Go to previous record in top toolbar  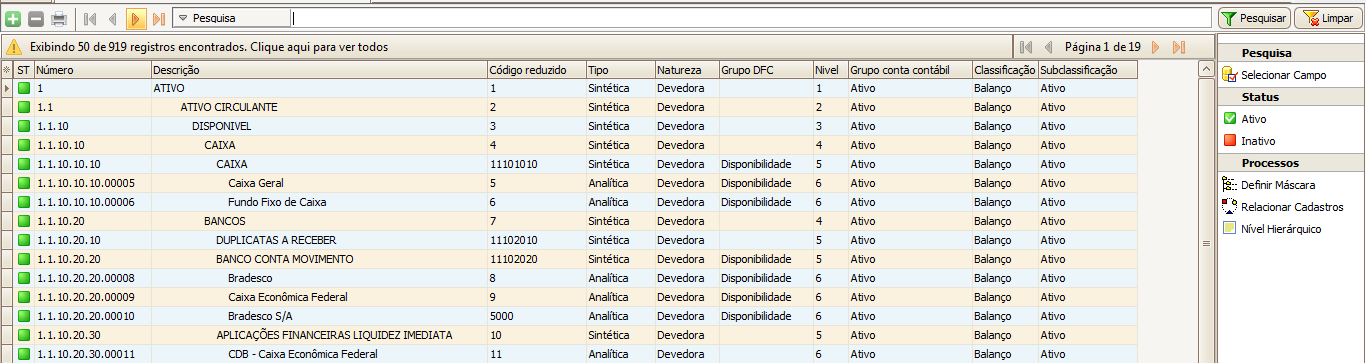[112, 18]
